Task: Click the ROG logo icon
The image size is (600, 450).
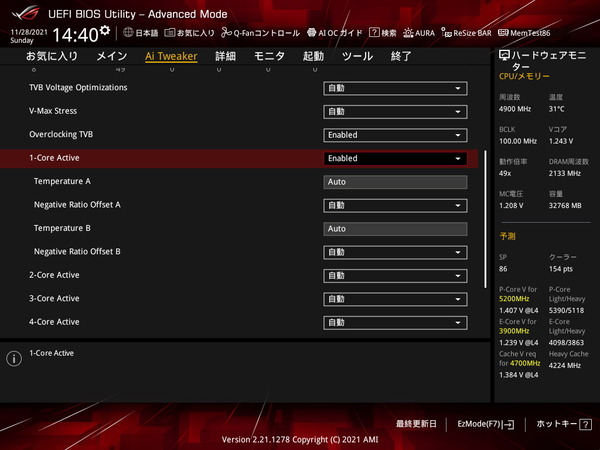Action: point(25,13)
